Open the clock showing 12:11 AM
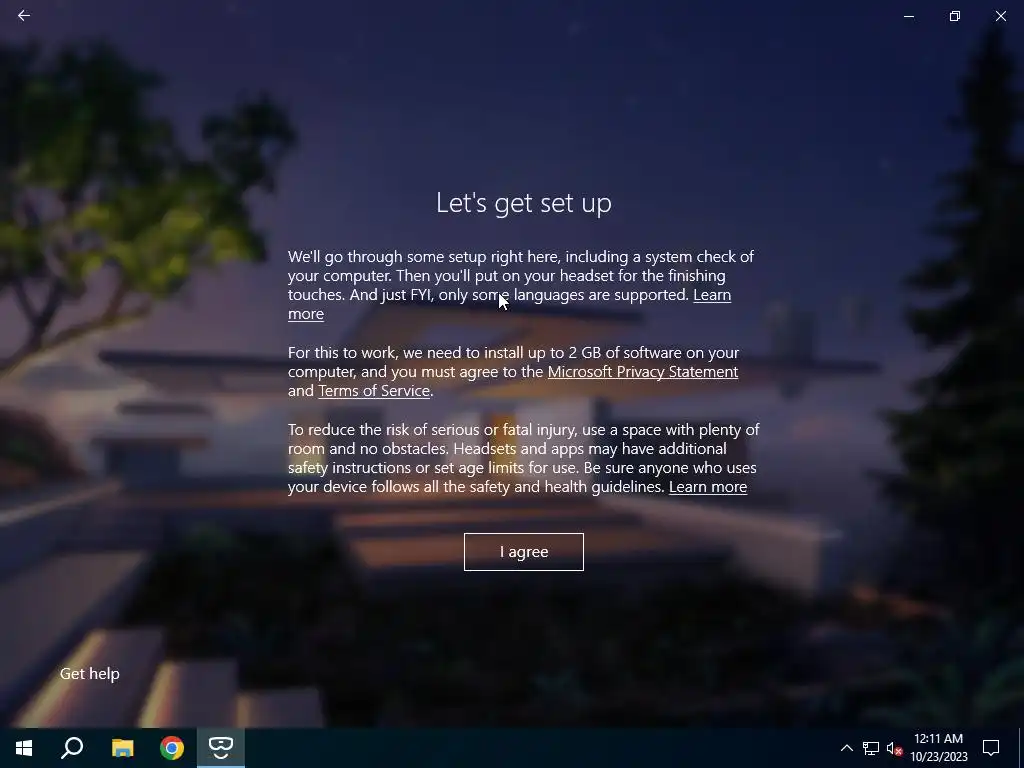 tap(938, 748)
